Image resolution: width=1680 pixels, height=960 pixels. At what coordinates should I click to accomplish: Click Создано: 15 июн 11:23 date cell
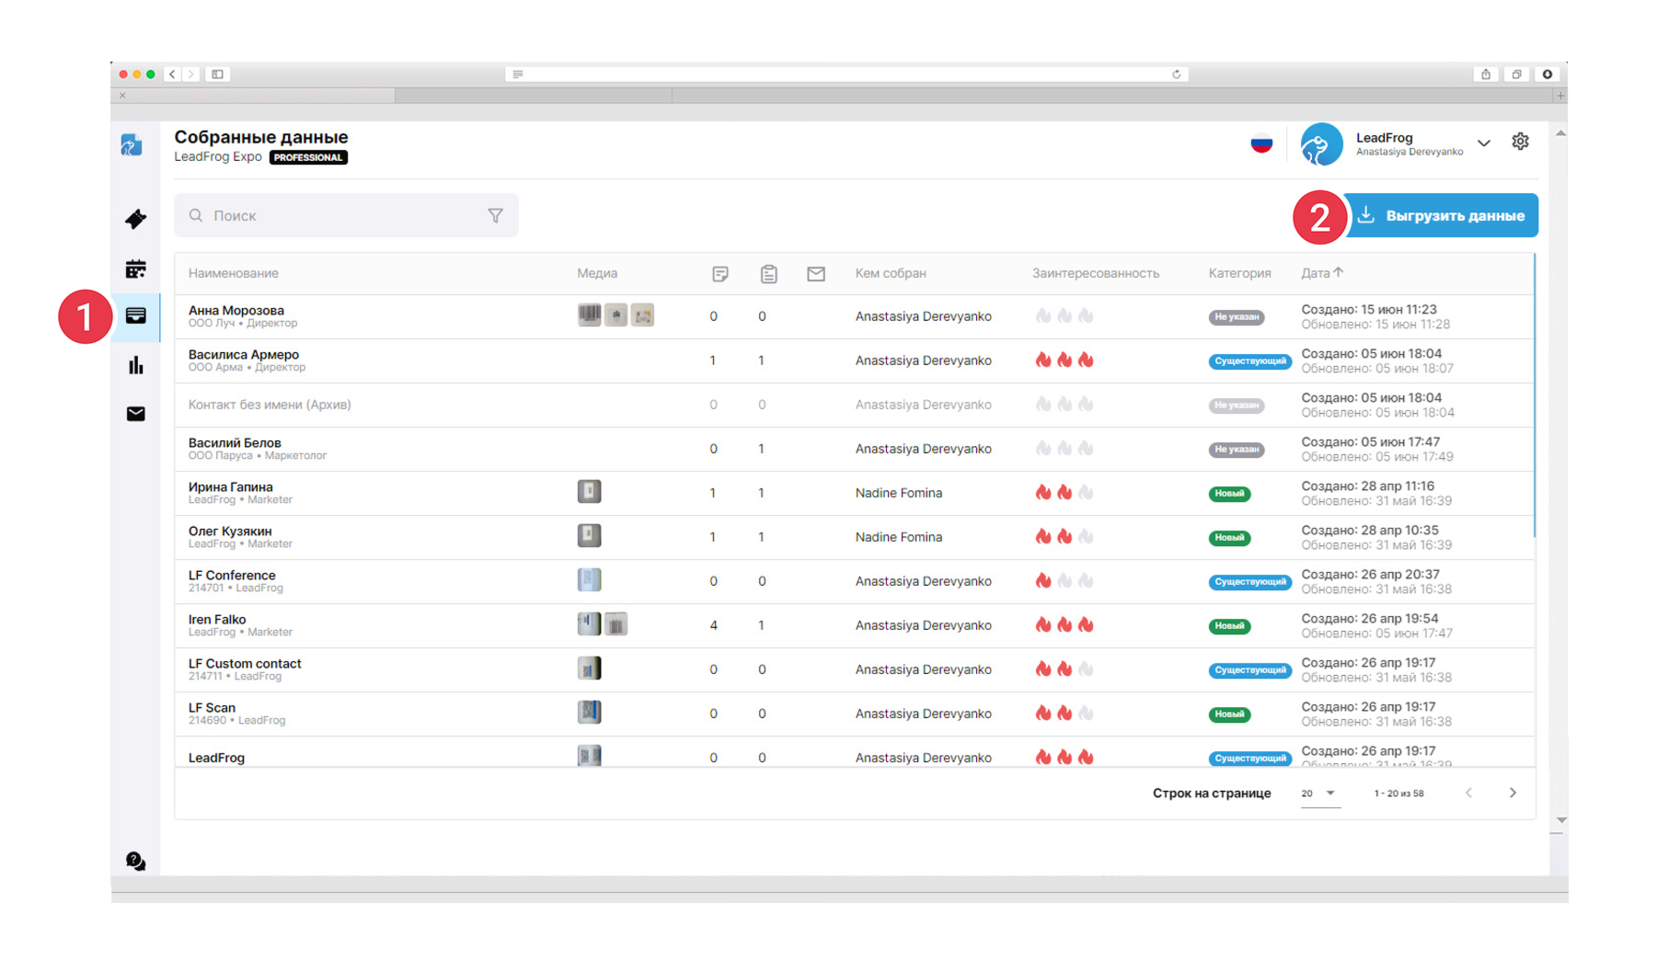pos(1369,309)
